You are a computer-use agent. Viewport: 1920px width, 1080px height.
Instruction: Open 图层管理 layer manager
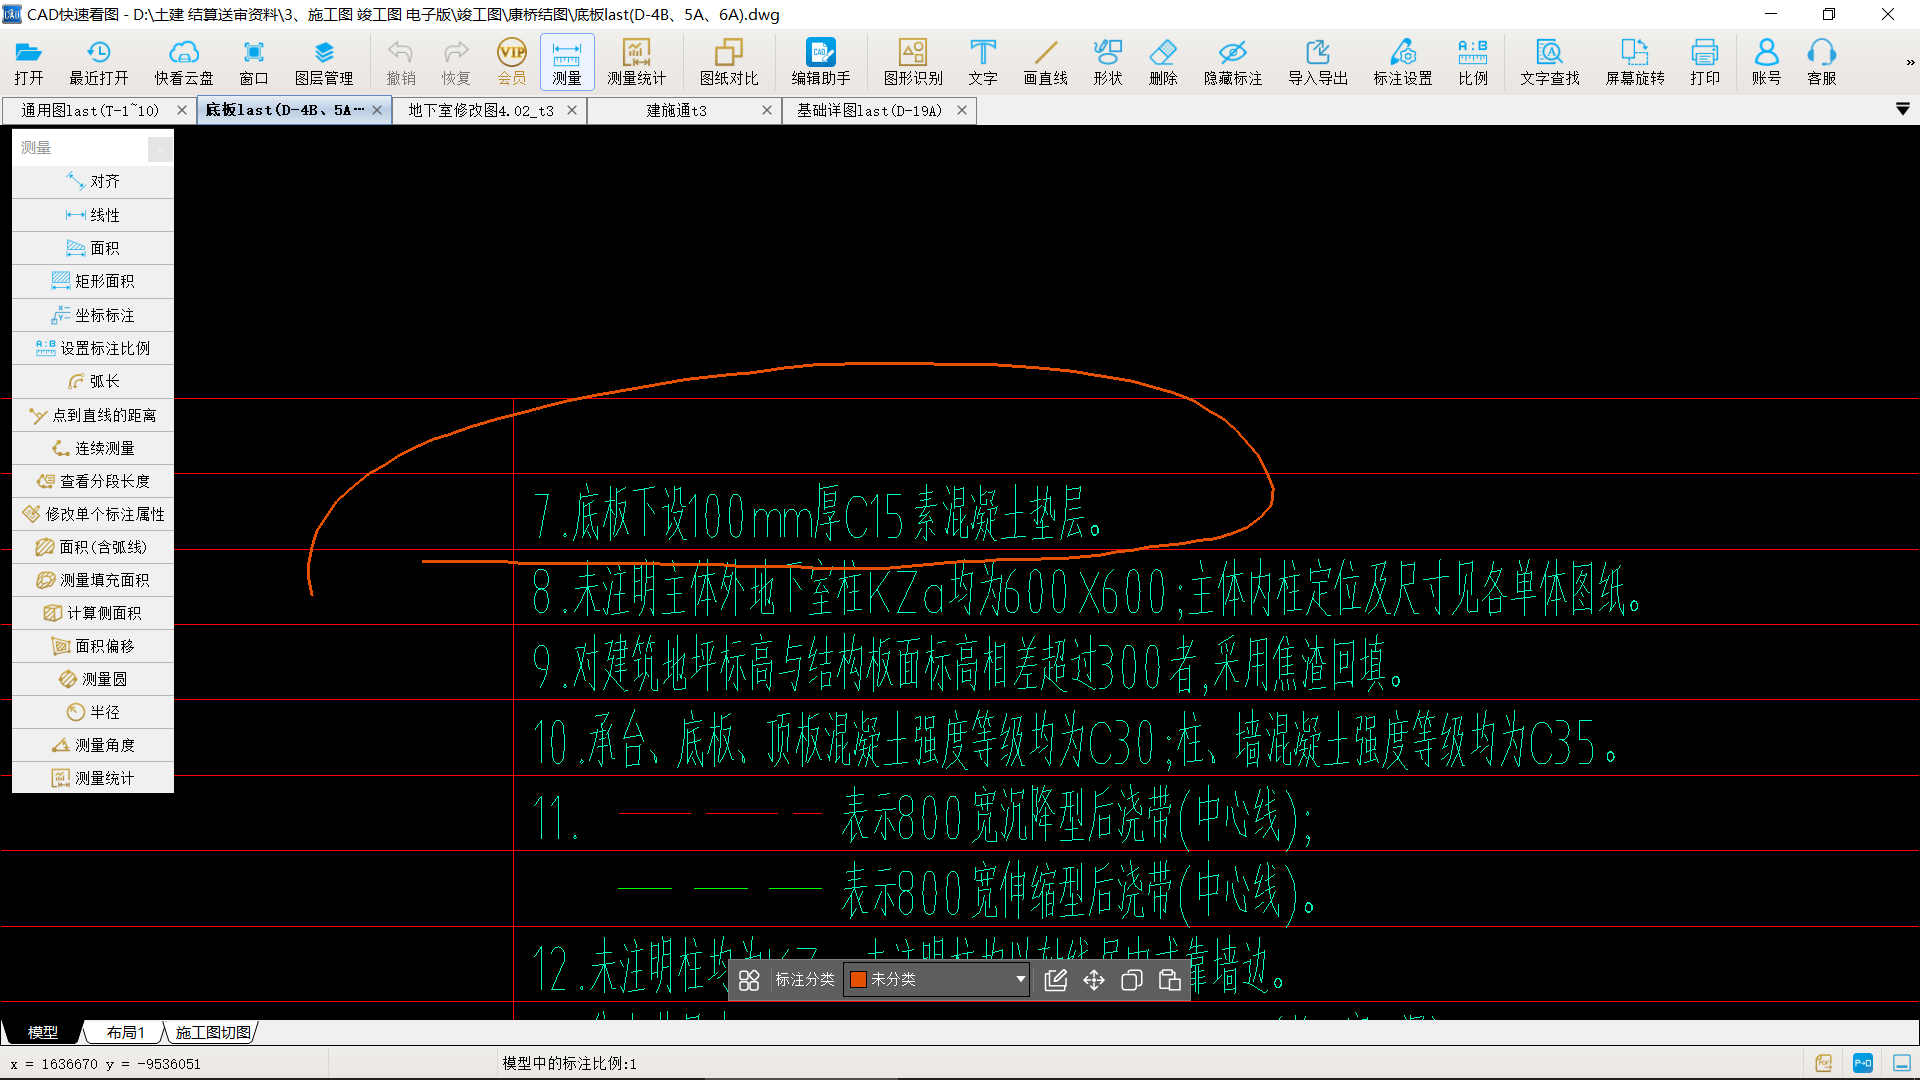pyautogui.click(x=324, y=62)
